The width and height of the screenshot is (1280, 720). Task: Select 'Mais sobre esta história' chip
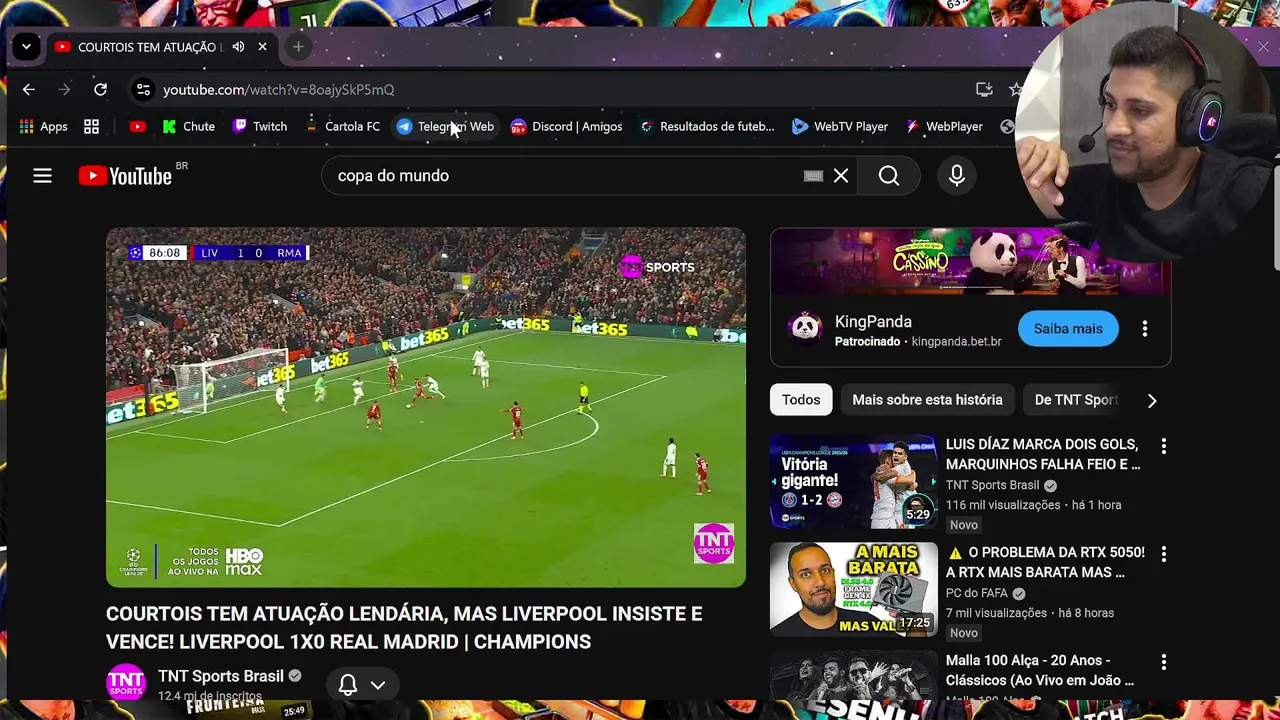click(927, 400)
